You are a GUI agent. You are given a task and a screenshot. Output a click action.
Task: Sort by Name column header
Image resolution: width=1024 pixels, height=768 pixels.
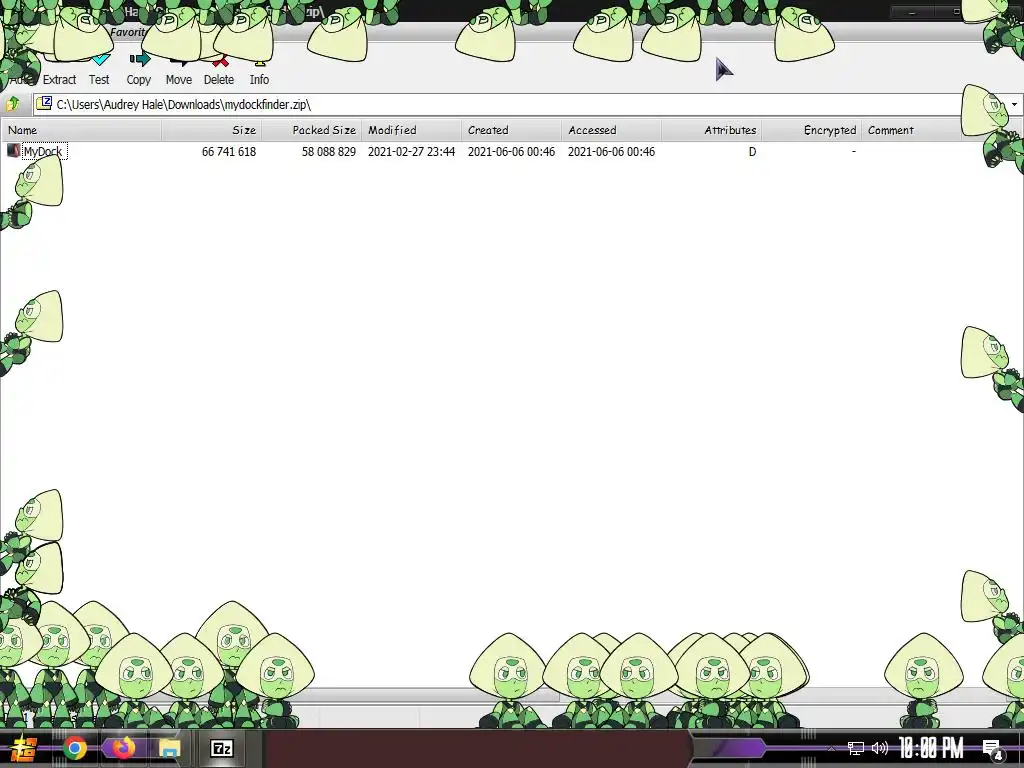82,130
